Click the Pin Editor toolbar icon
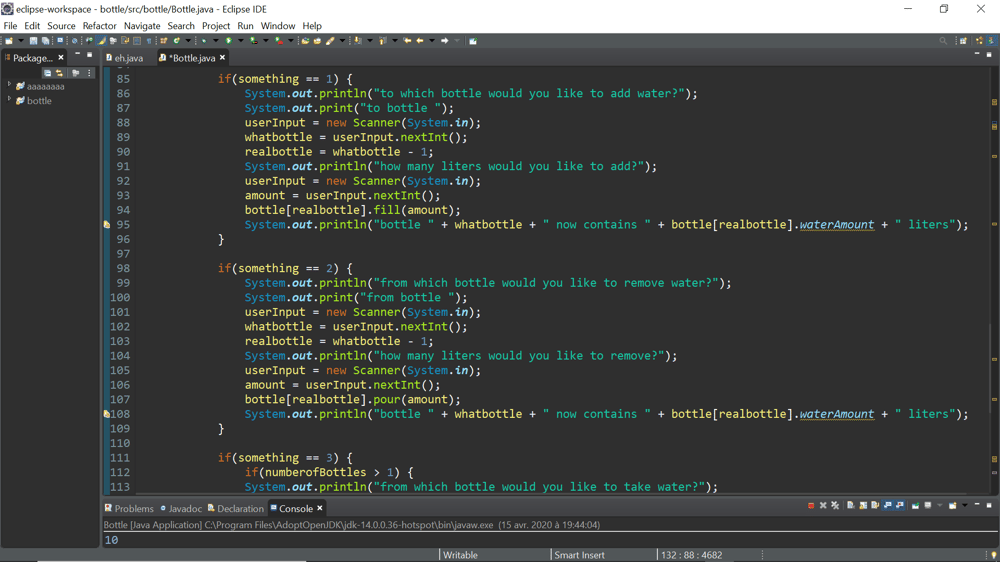Viewport: 1000px width, 562px height. coord(473,41)
